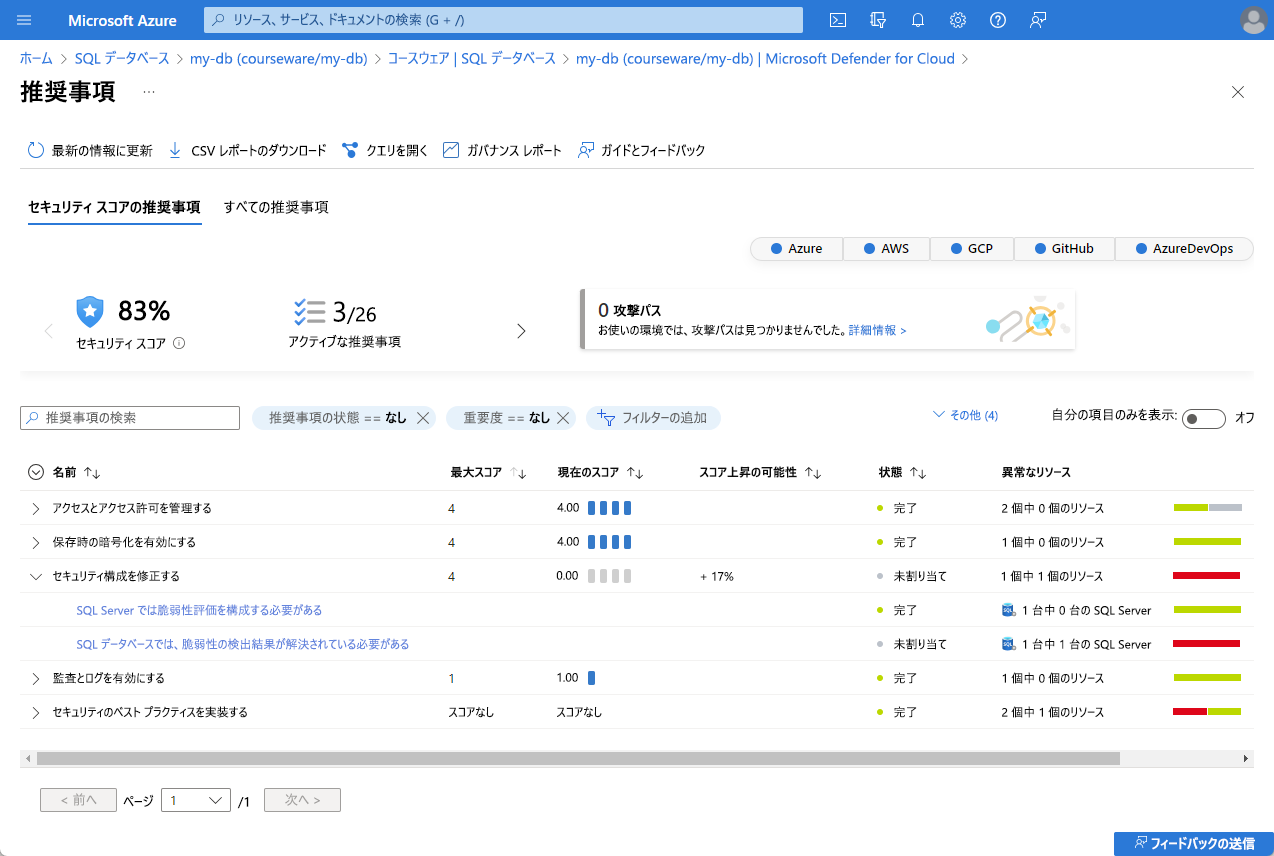Screen dimensions: 1274x856
Task: Click the red resource bar for セキュリティ構成を修正する
Action: [1206, 576]
